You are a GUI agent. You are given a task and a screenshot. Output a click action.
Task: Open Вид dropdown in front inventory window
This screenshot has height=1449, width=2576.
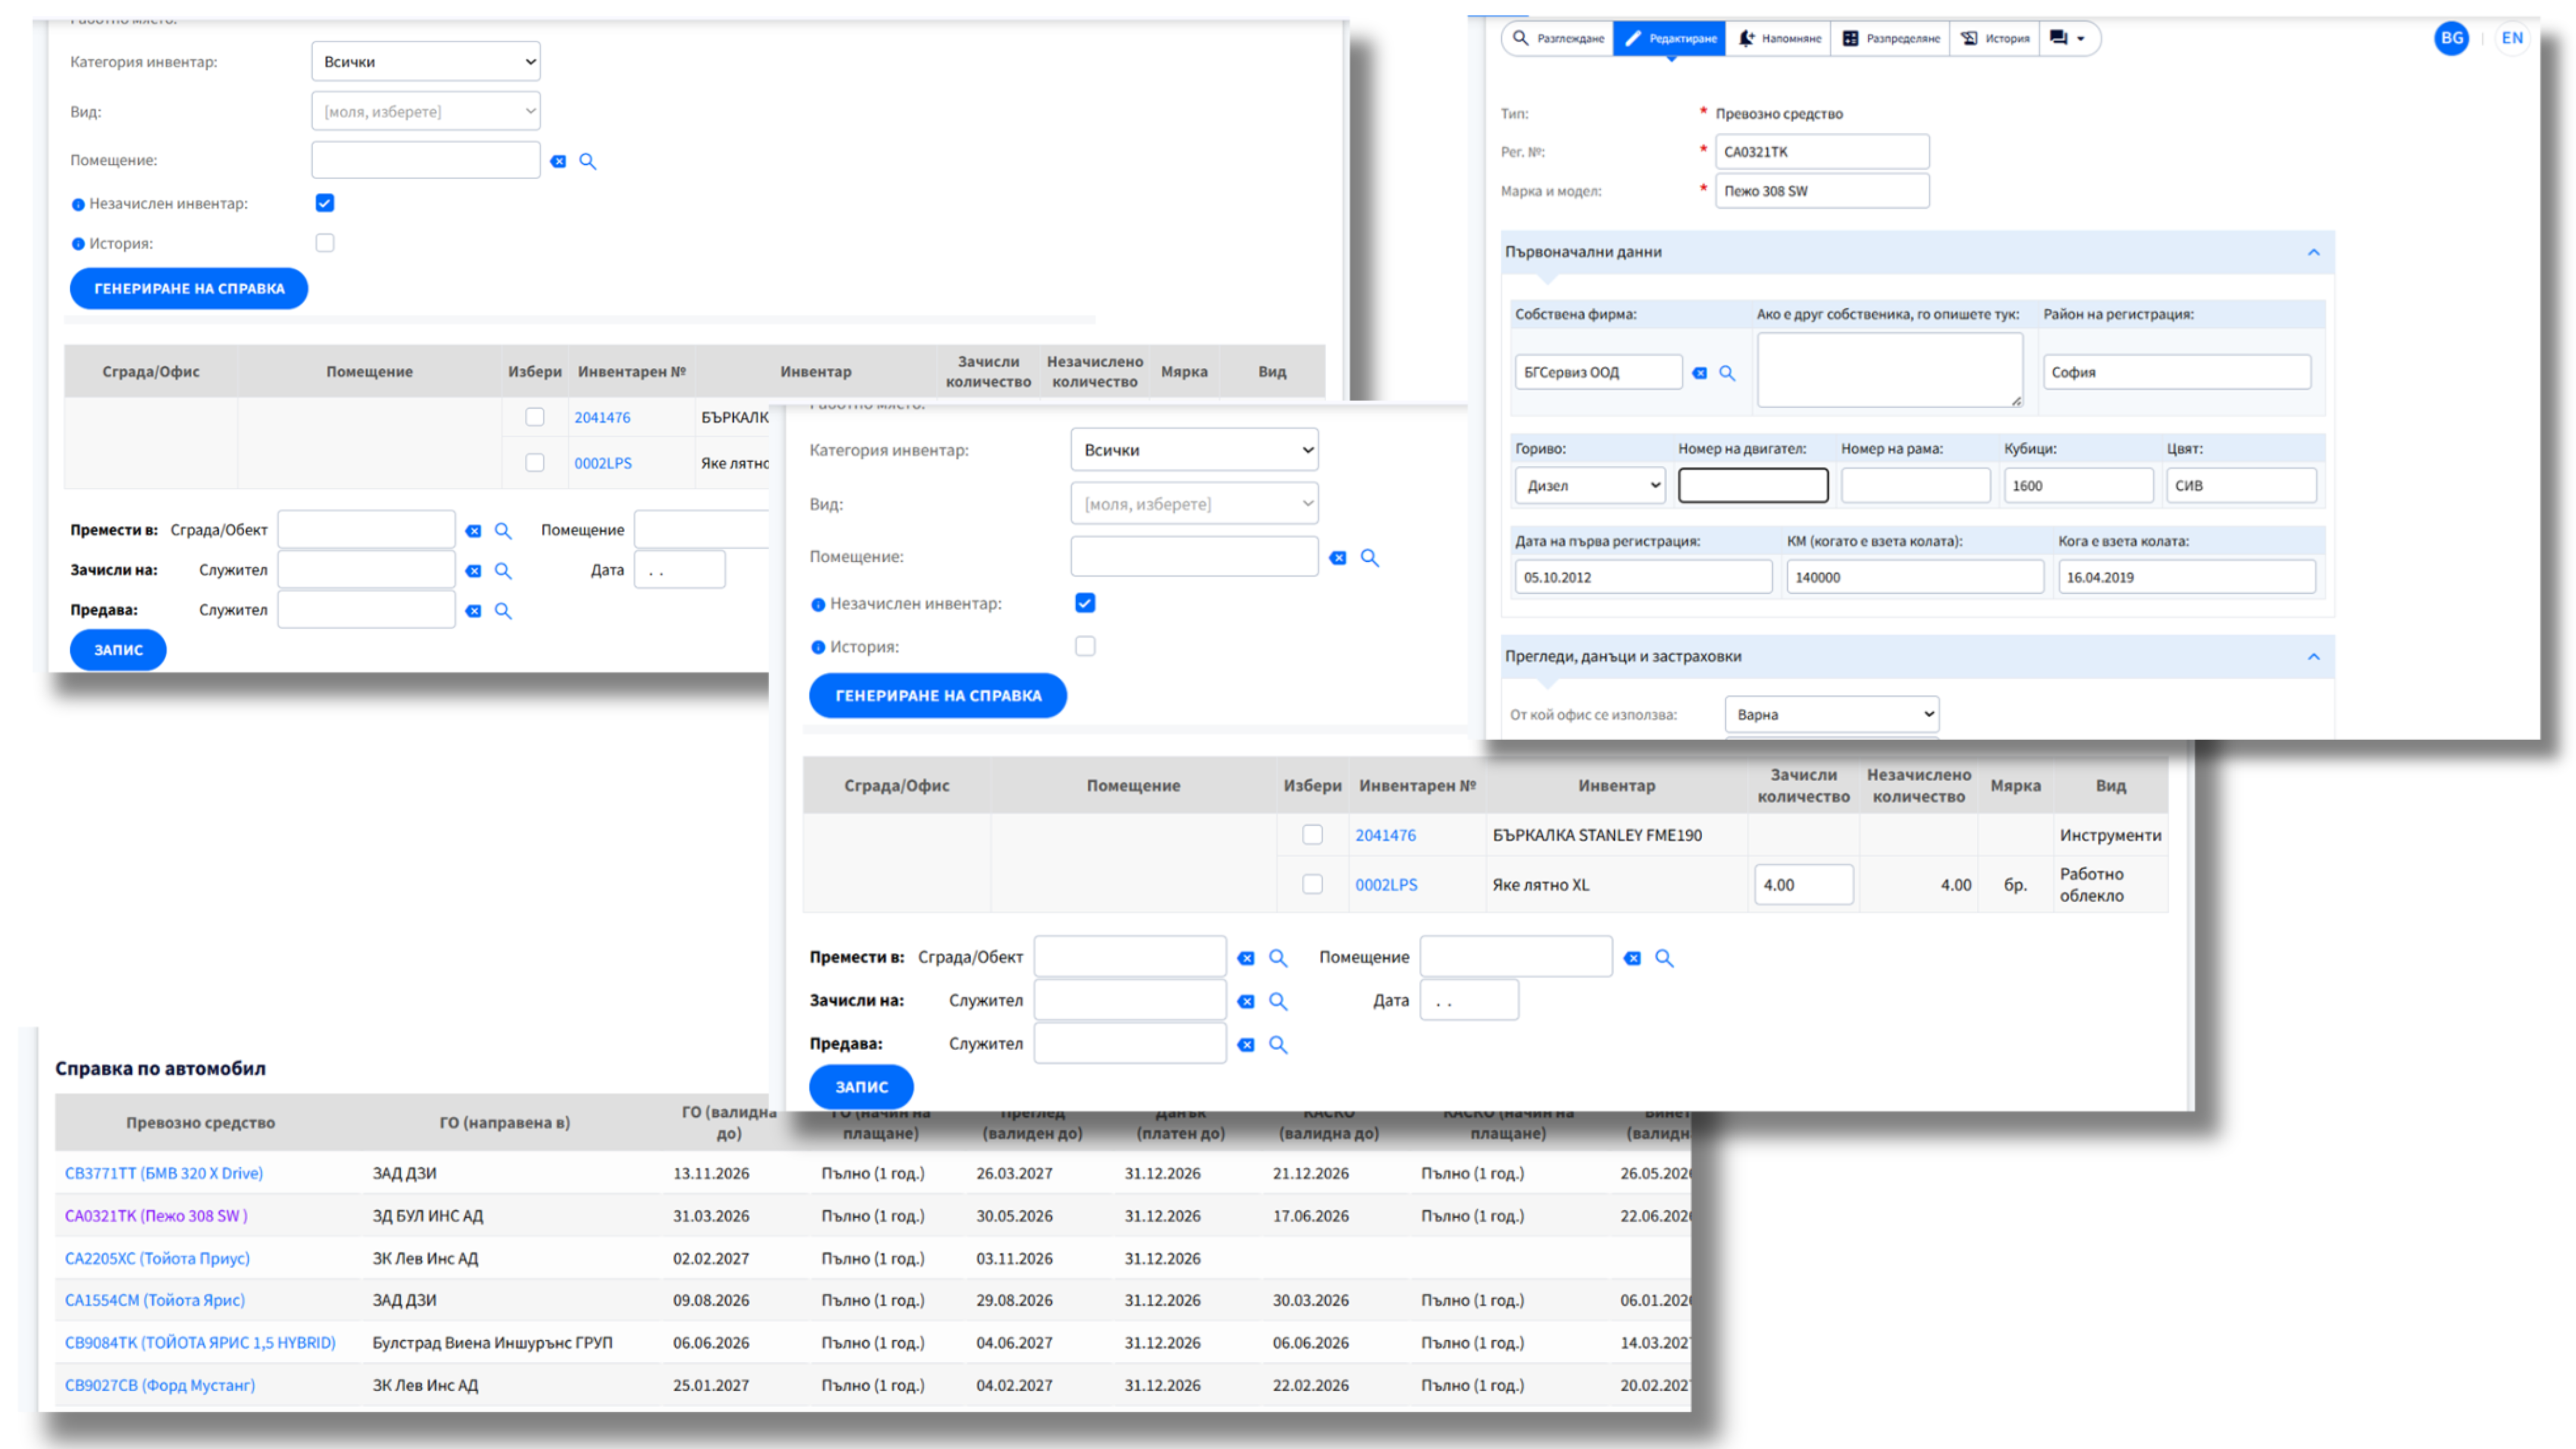point(1194,504)
